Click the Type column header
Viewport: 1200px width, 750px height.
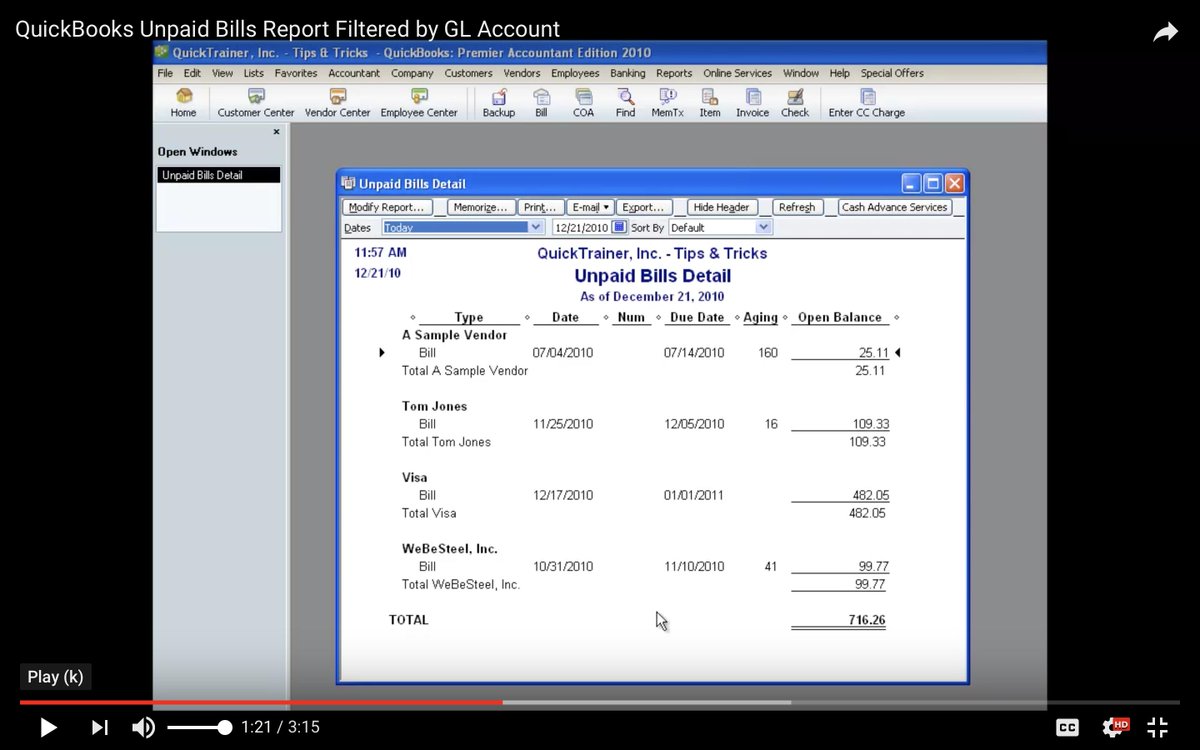[x=469, y=317]
